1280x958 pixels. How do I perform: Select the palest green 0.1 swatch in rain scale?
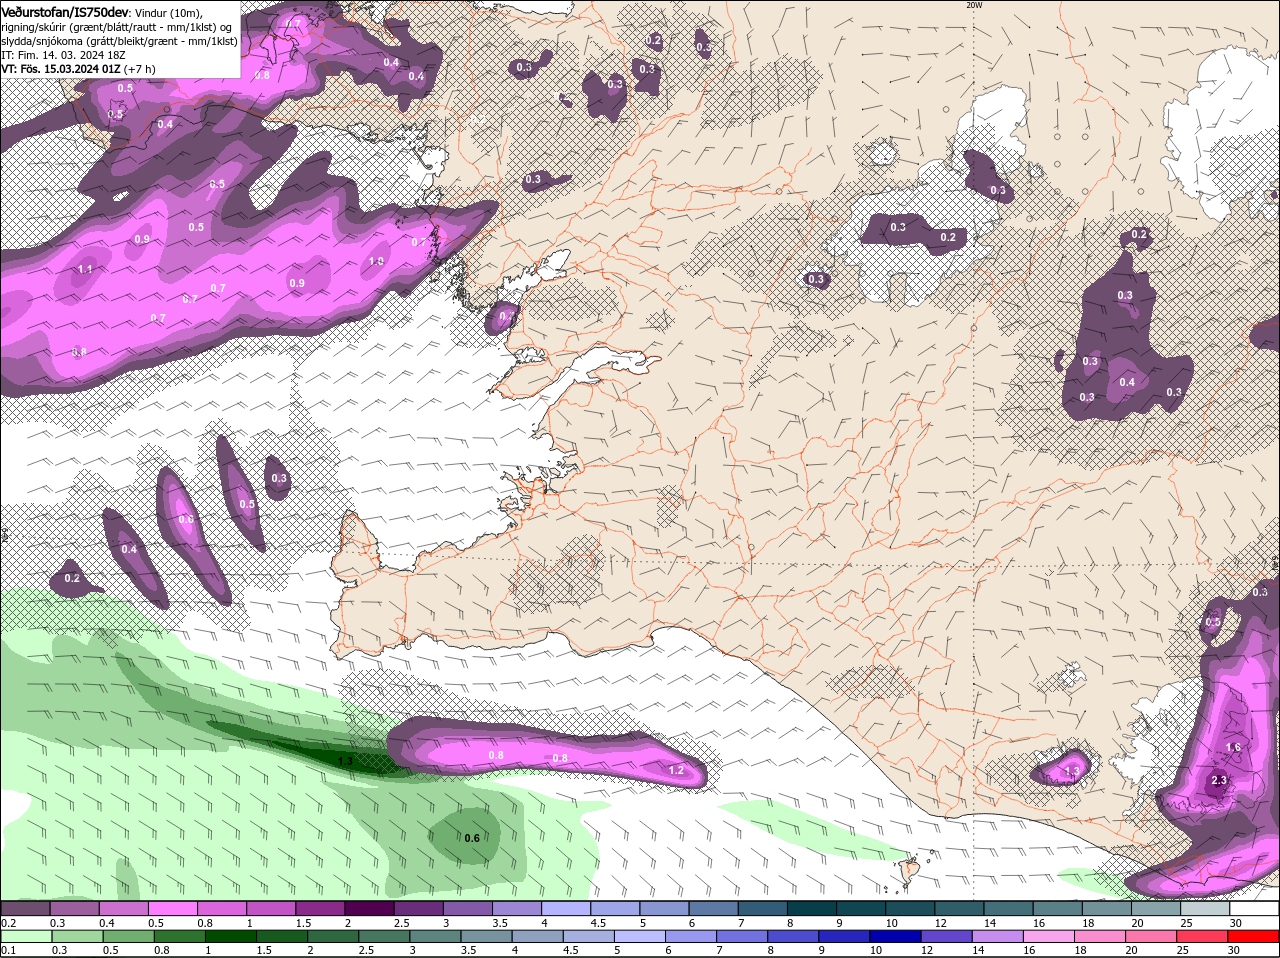tap(25, 936)
